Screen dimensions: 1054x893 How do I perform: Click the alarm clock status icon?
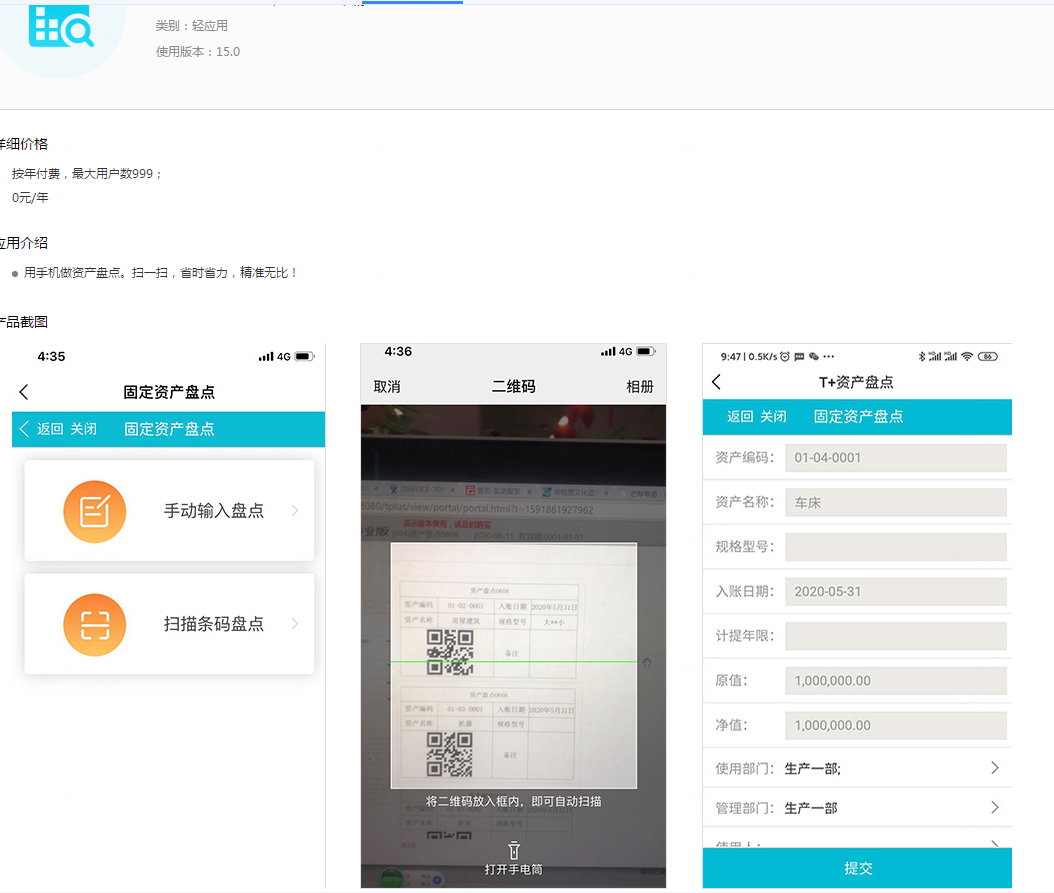point(784,356)
